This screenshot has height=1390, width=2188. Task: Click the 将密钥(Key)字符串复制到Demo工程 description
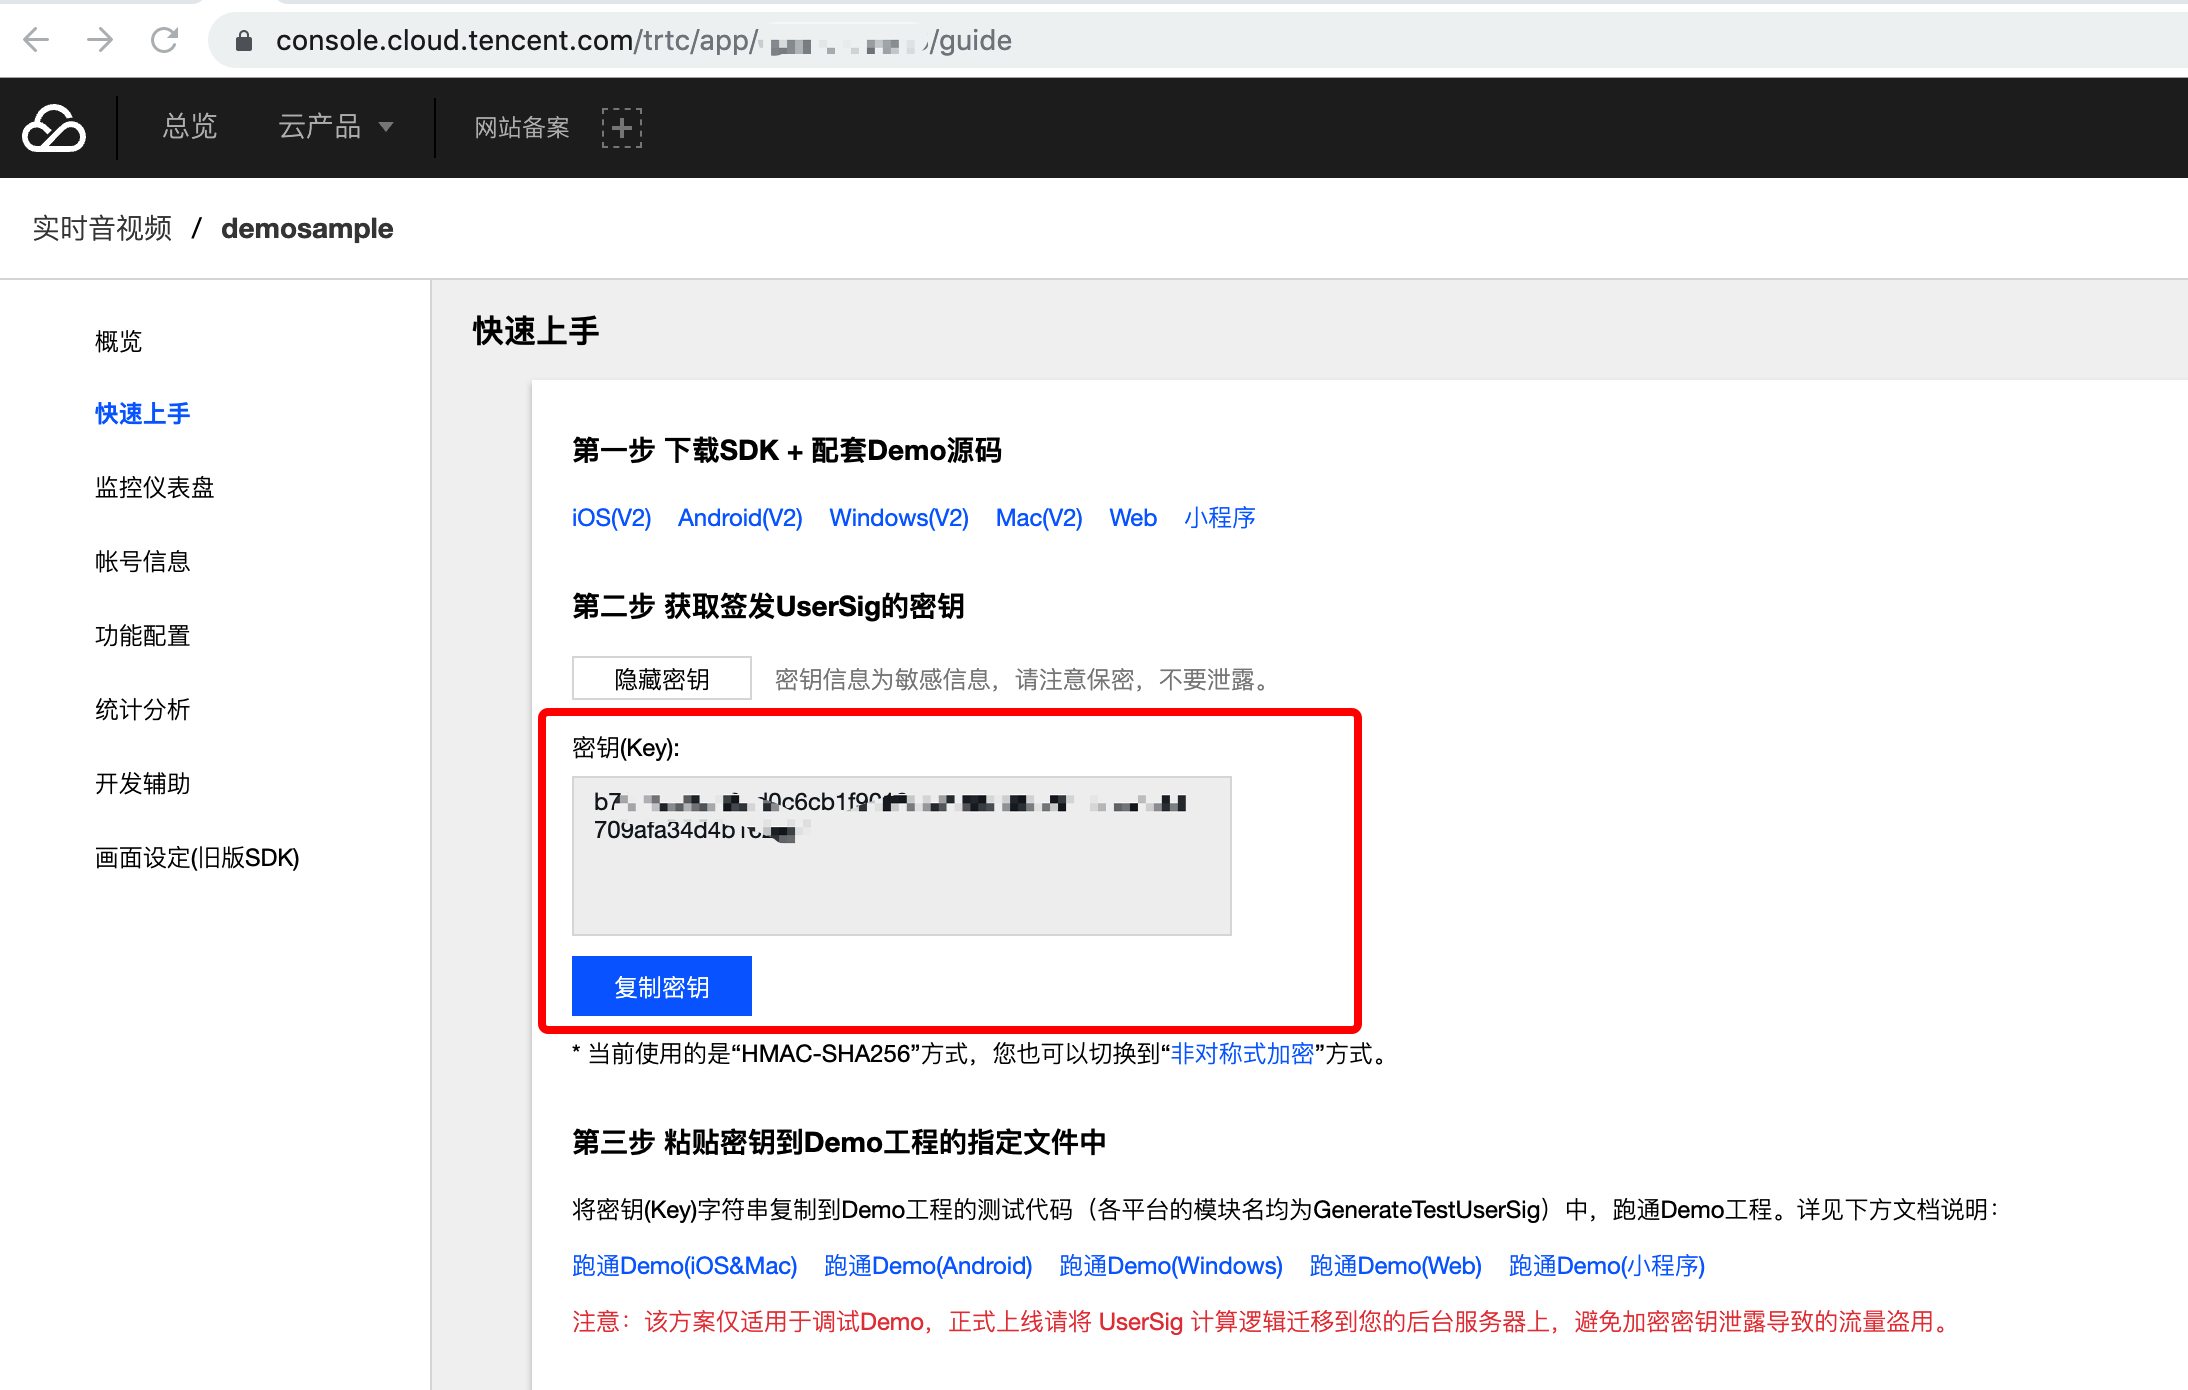1285,1210
